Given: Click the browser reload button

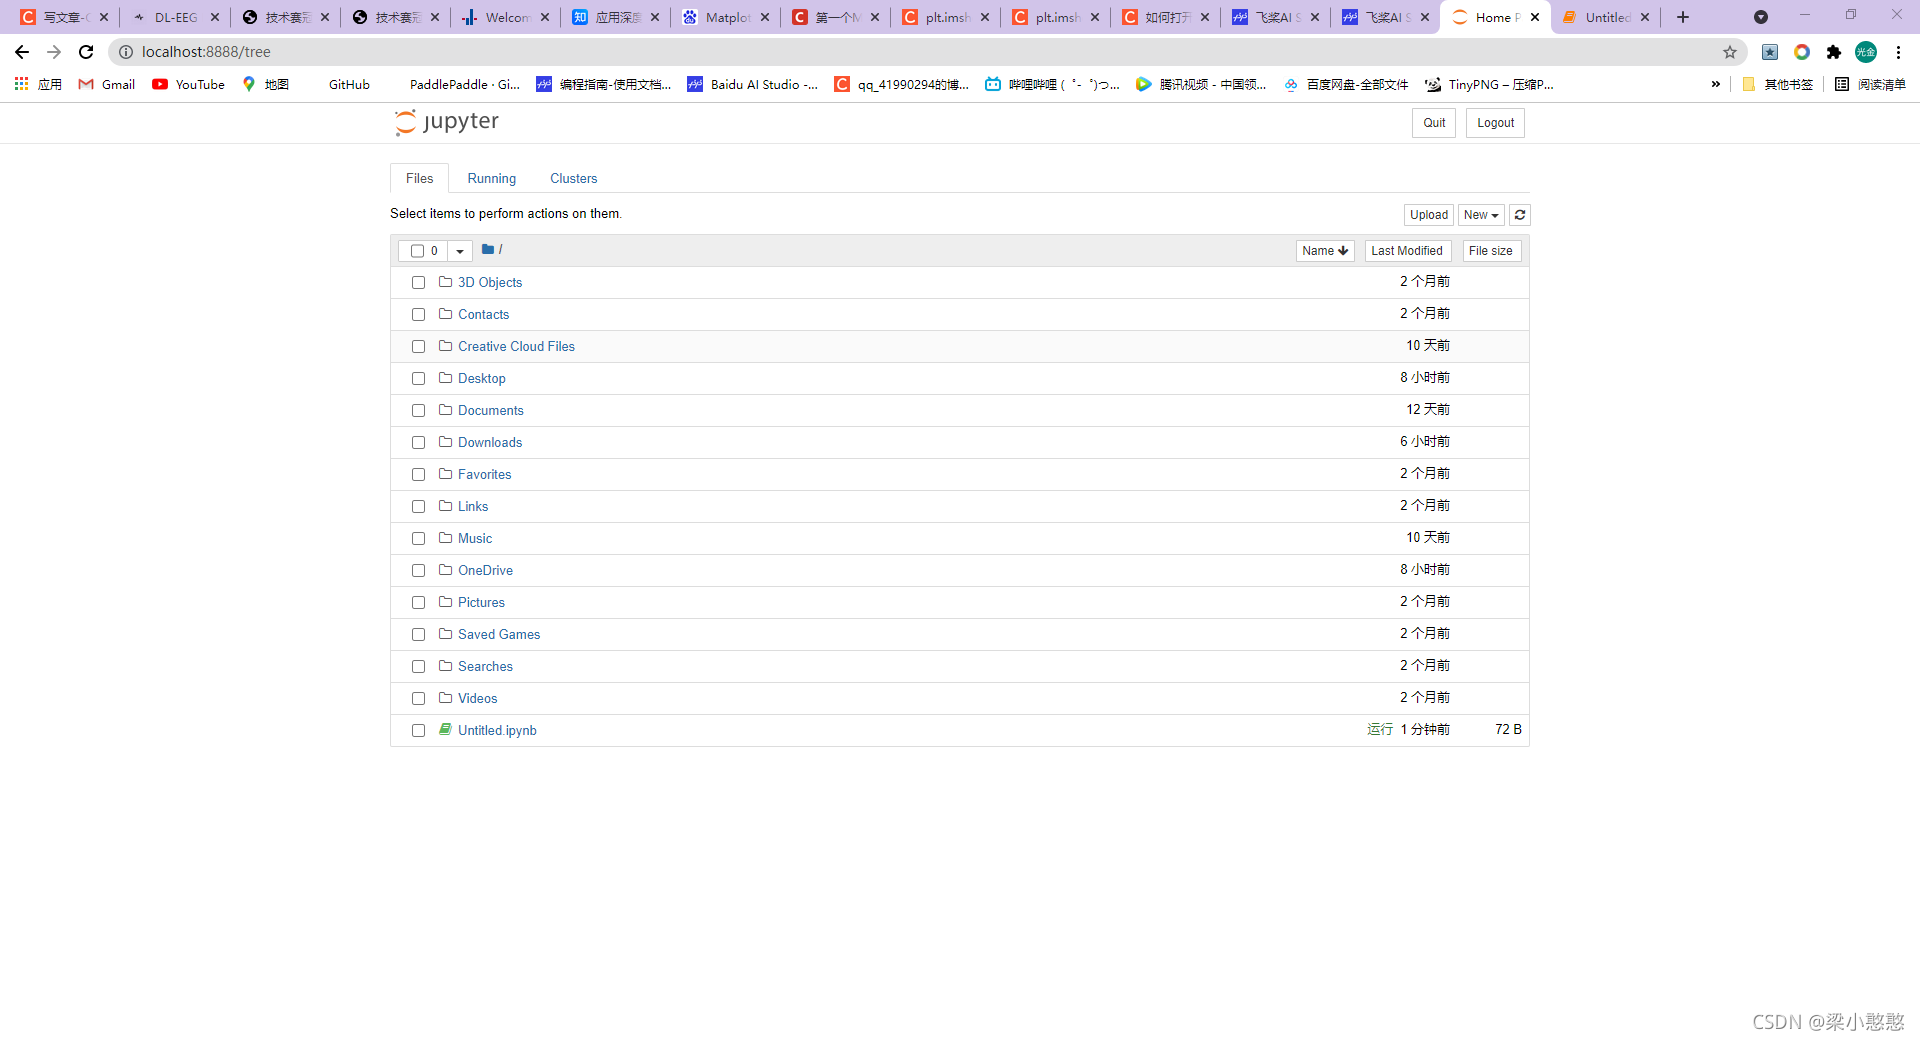Looking at the screenshot, I should pos(86,52).
